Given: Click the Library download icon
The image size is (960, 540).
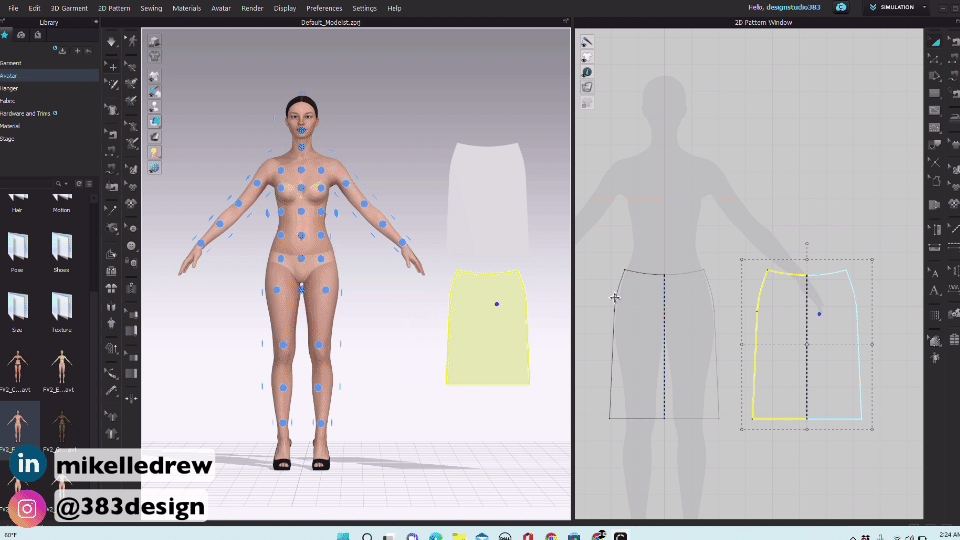Looking at the screenshot, I should 62,50.
